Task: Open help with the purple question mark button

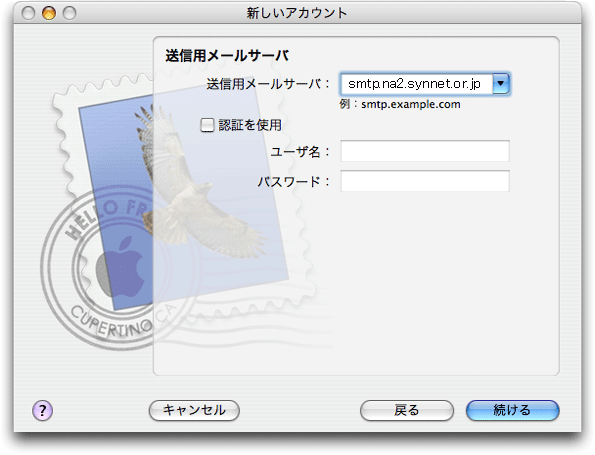Action: tap(42, 411)
